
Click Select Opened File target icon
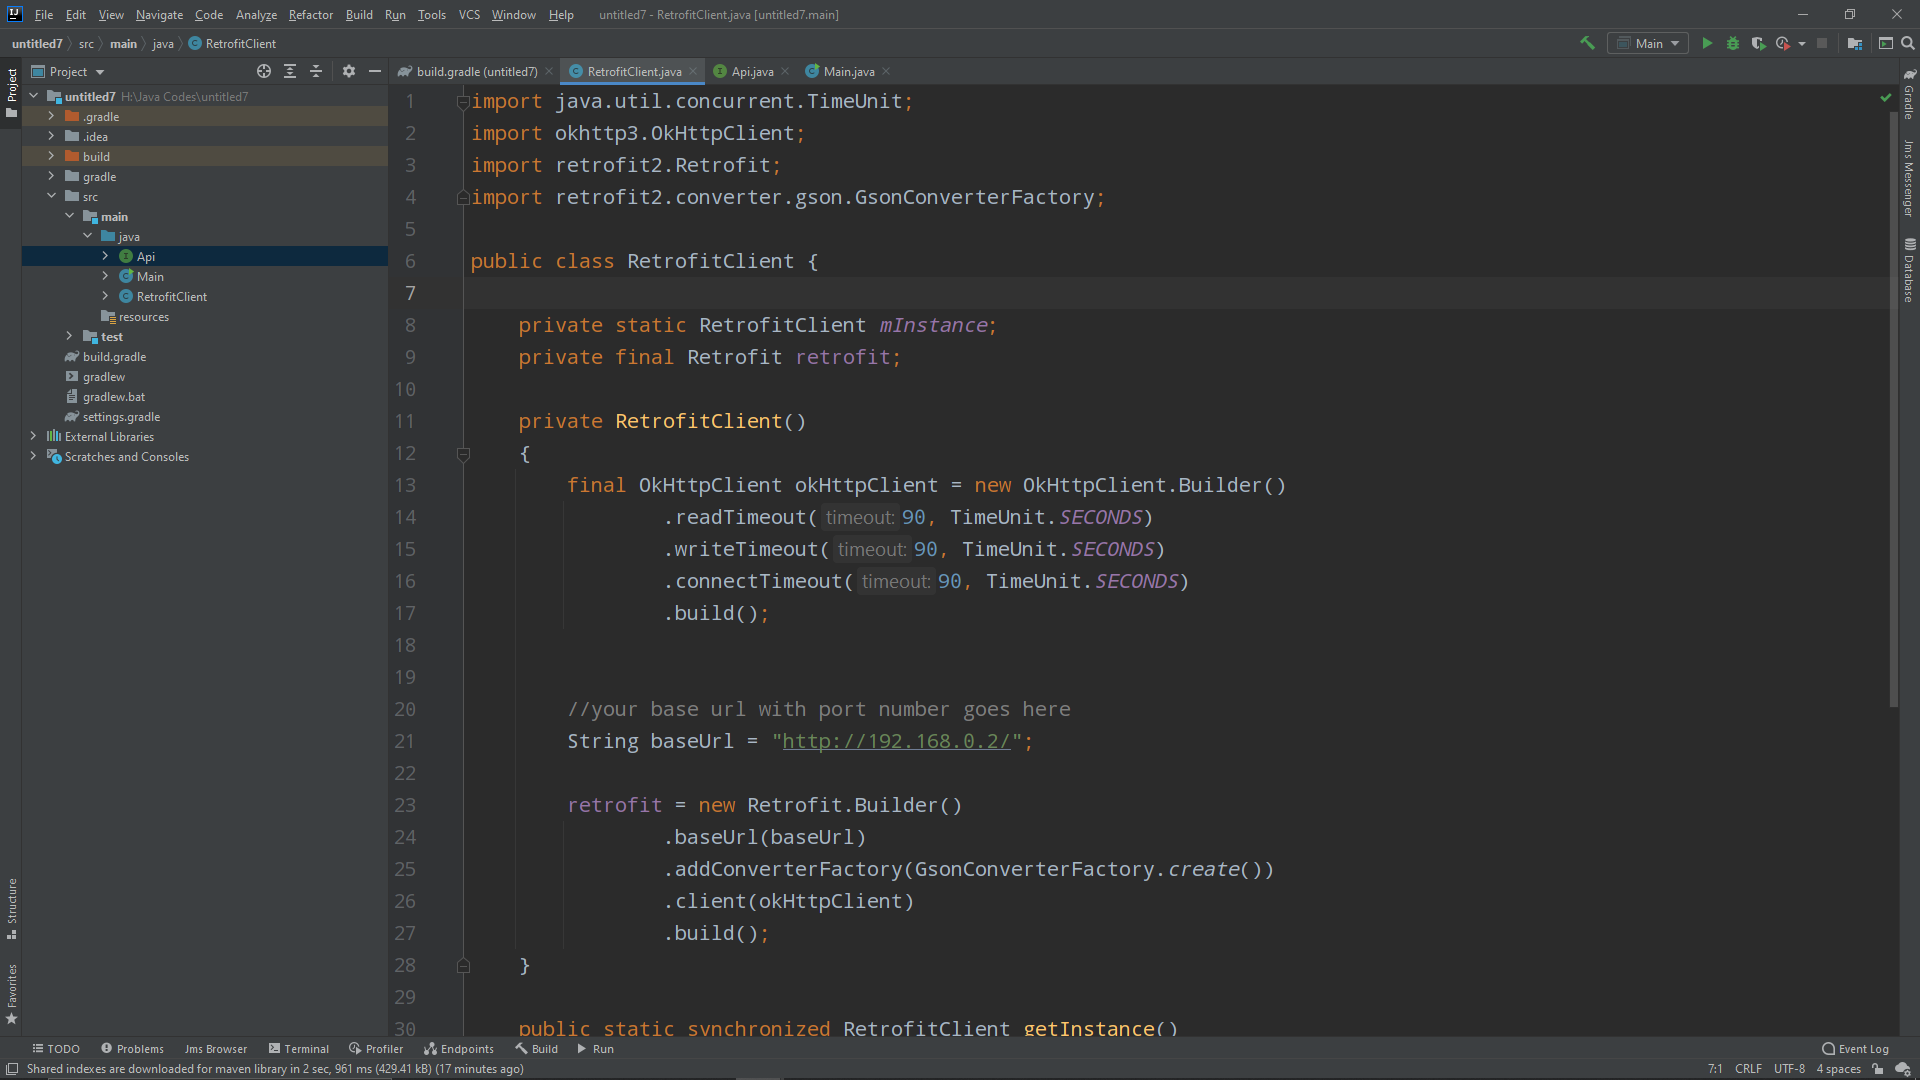tap(265, 72)
